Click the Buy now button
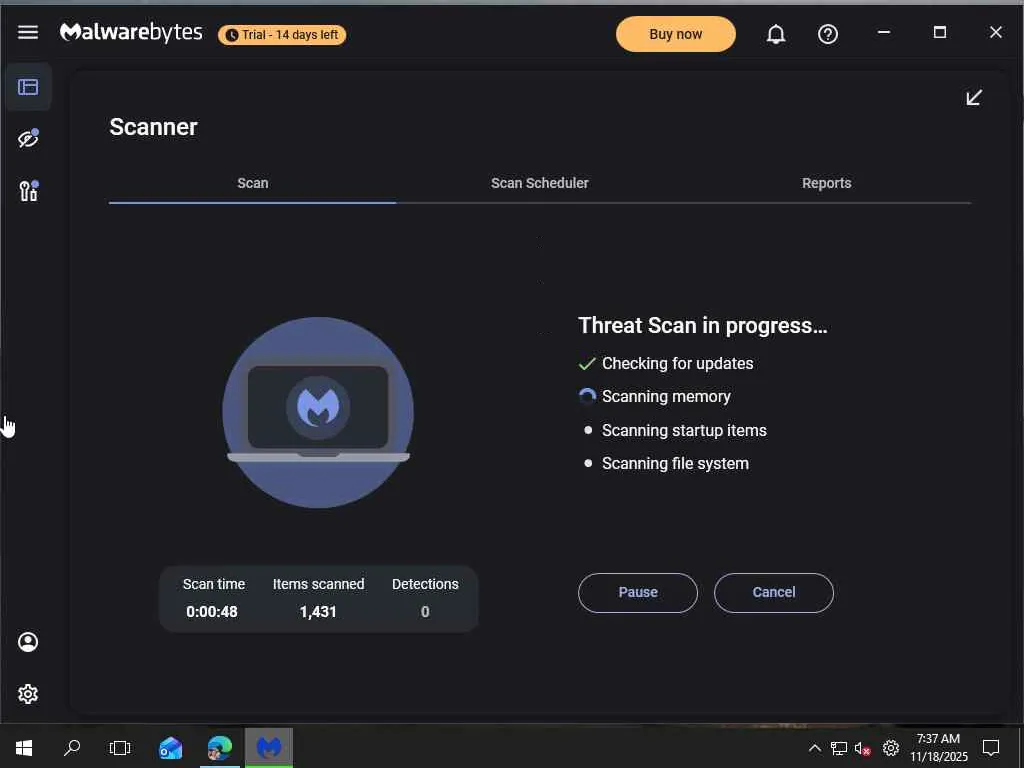1024x768 pixels. (675, 34)
